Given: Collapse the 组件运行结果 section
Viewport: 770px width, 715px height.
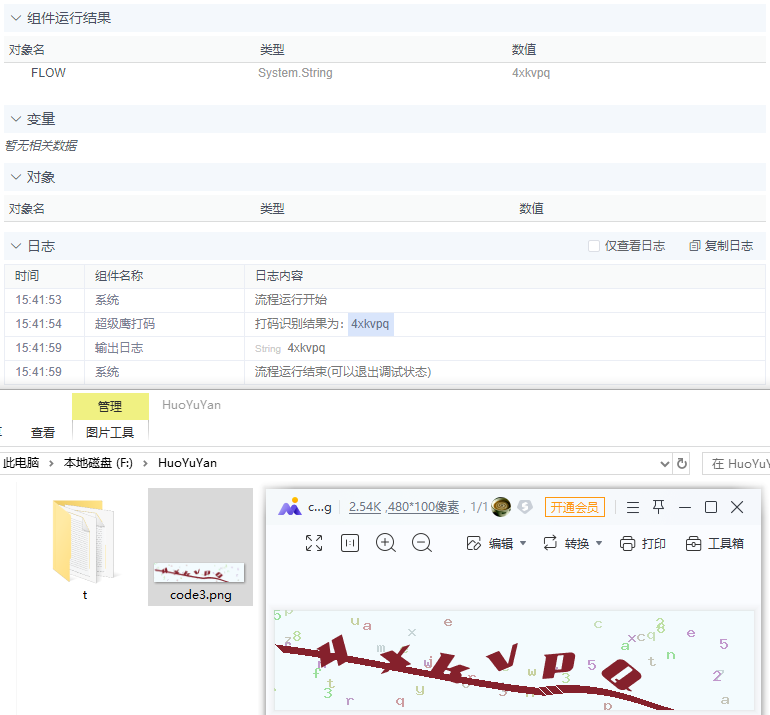Looking at the screenshot, I should (16, 18).
